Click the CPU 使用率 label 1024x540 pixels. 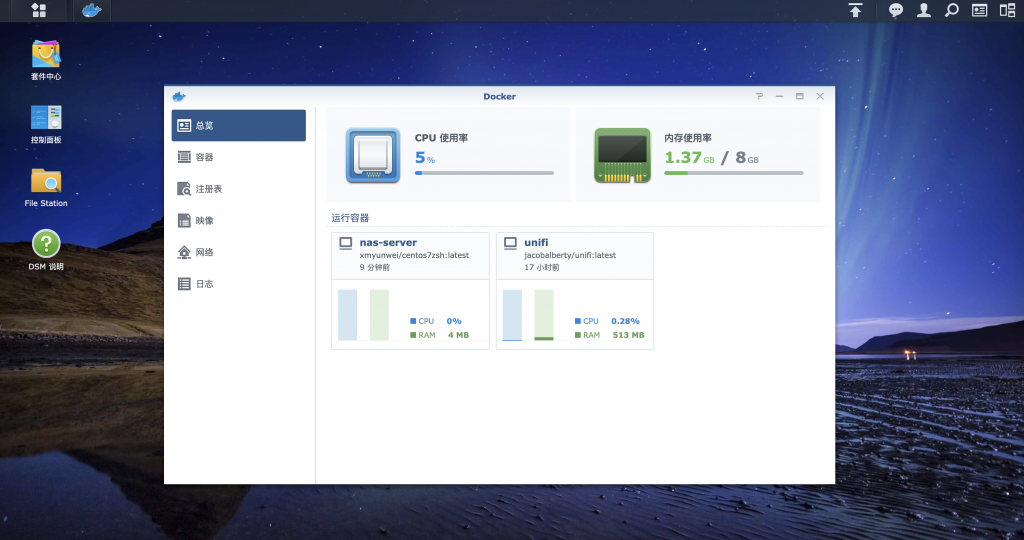tap(441, 138)
